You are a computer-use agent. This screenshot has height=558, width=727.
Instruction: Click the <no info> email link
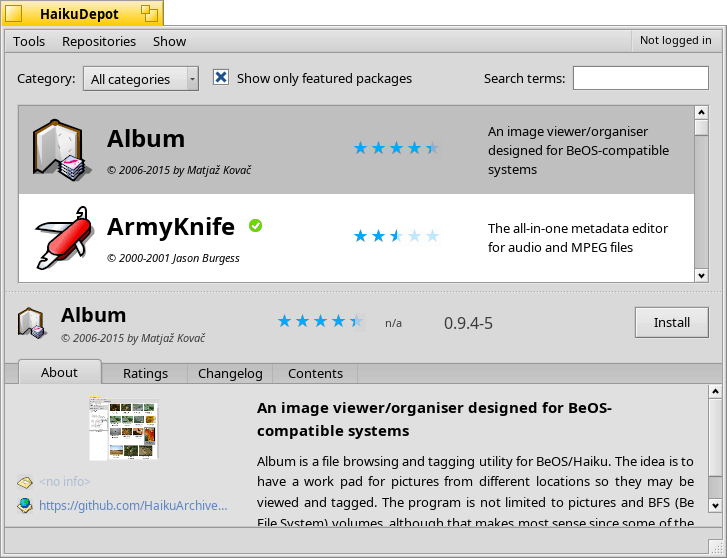[x=64, y=481]
